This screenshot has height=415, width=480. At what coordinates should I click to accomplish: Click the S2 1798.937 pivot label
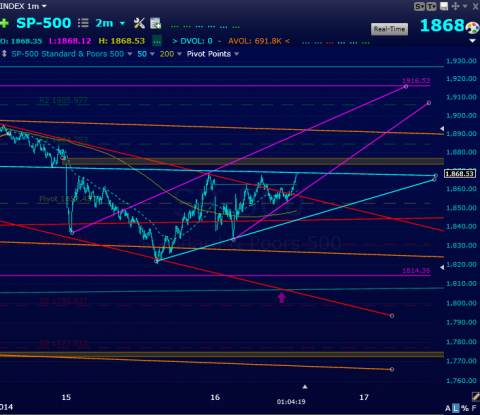click(x=63, y=301)
